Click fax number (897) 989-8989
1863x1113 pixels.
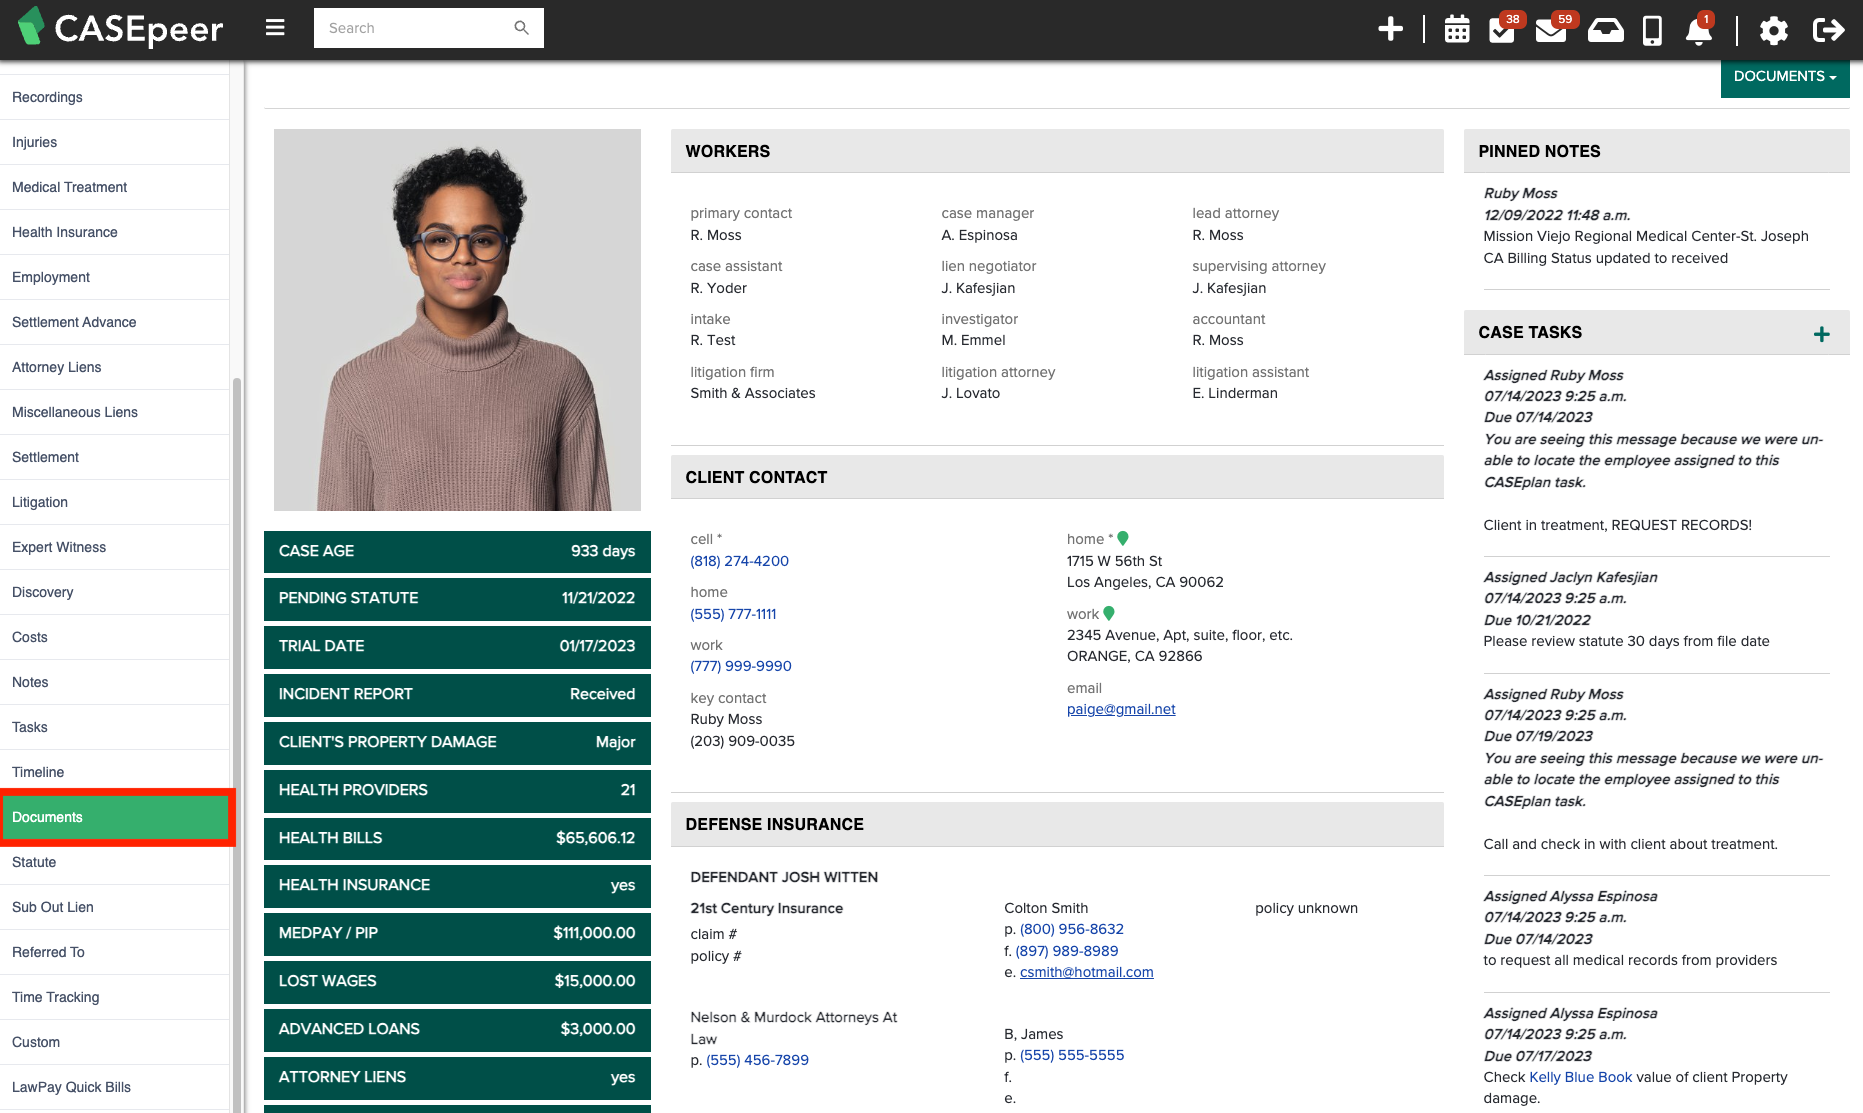(1067, 951)
